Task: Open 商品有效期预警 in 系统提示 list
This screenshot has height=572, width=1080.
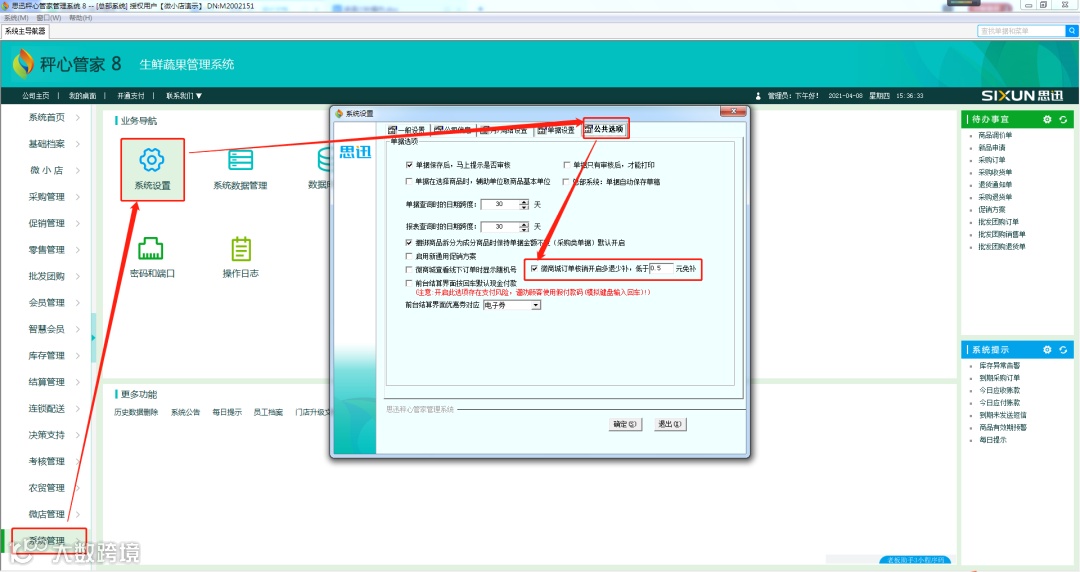Action: [x=1003, y=427]
